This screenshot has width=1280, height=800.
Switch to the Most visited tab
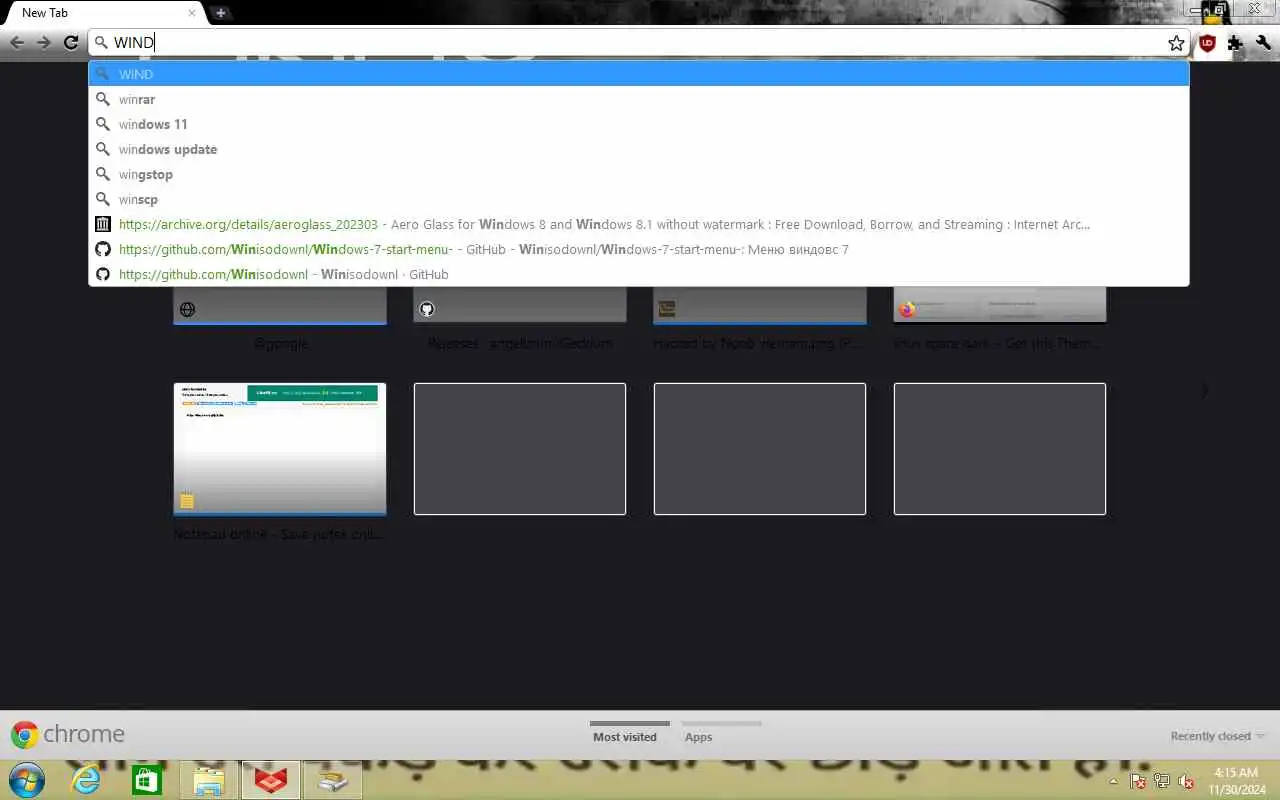coord(625,737)
